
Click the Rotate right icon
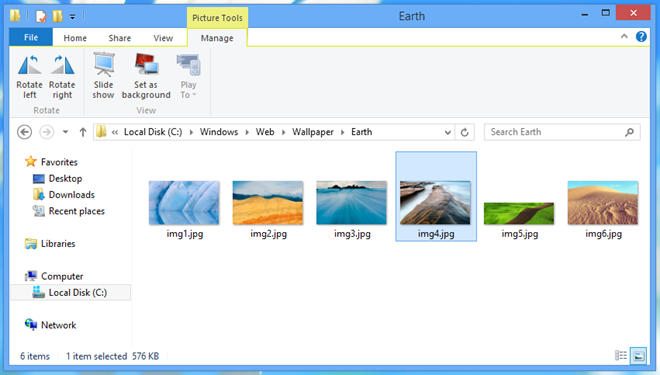pos(62,66)
